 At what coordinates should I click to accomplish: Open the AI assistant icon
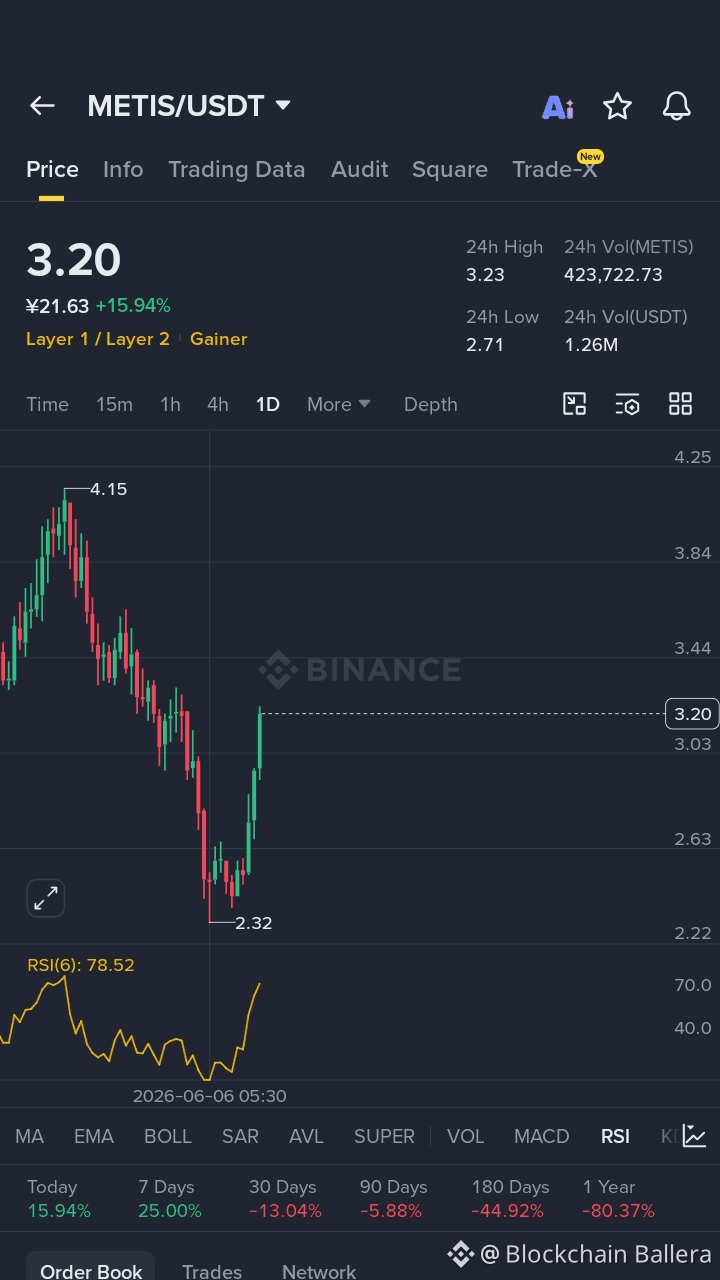click(x=558, y=107)
